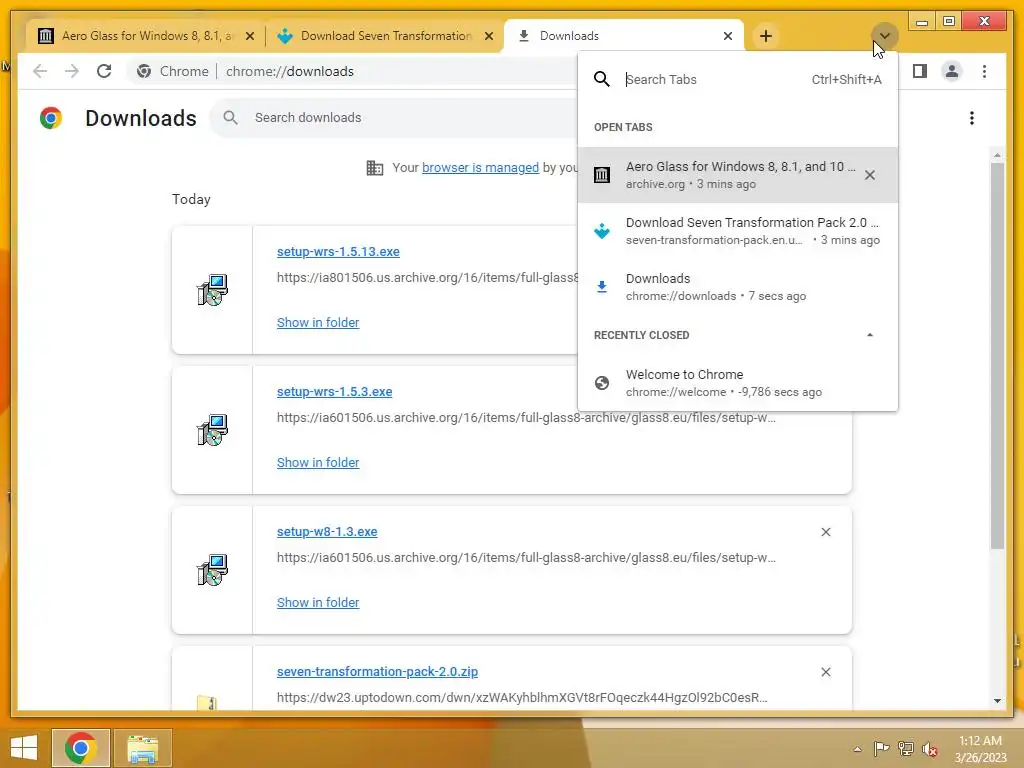Open setup-wrs-1.5.13.exe download
Screen dimensions: 1024x768
[x=338, y=251]
